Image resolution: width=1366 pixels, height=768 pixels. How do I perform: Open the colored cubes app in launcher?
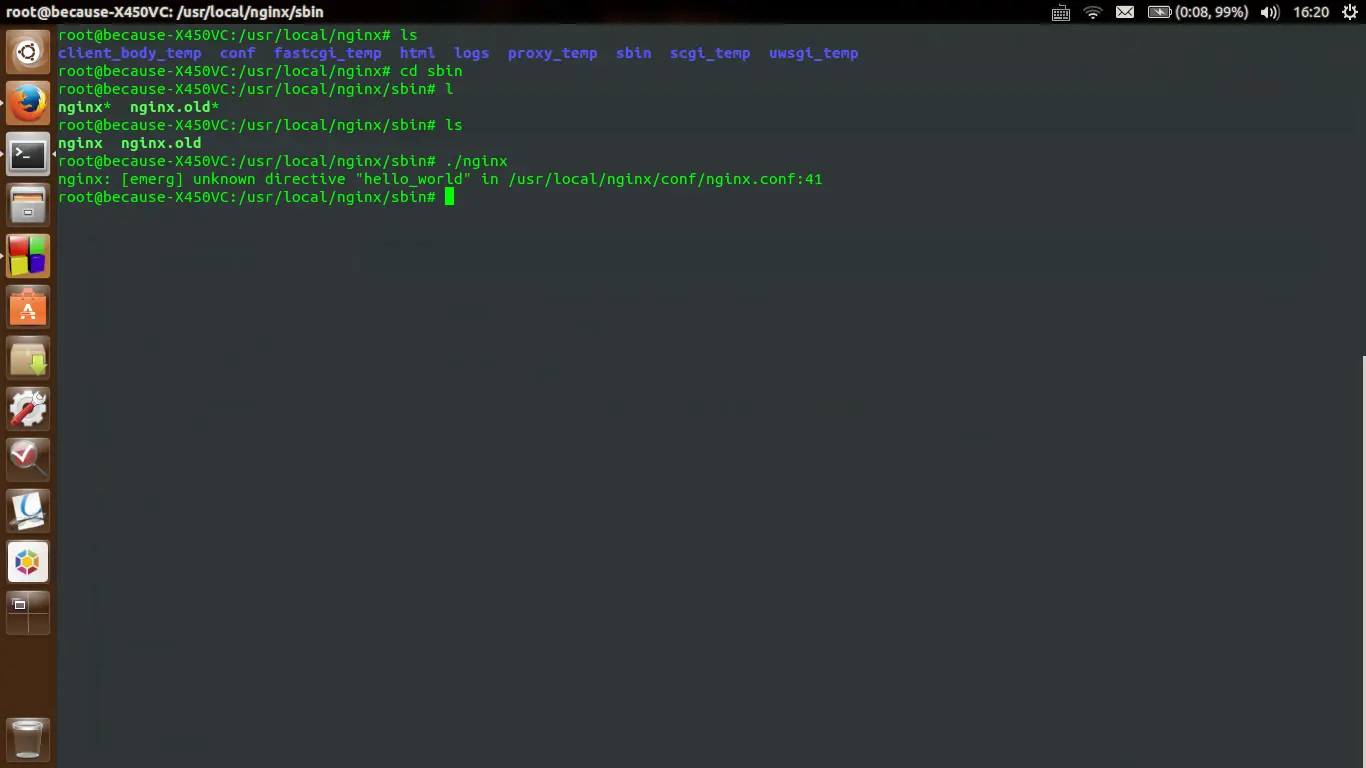[x=28, y=257]
